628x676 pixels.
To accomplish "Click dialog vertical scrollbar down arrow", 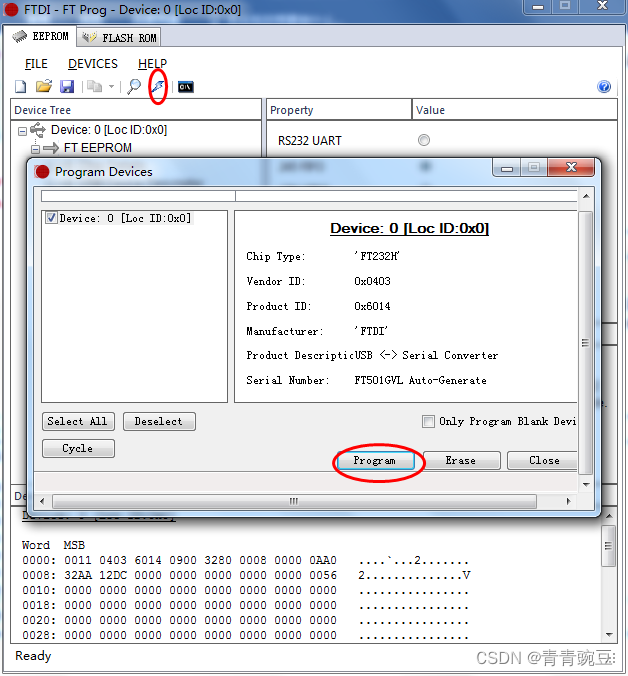I will (x=586, y=485).
